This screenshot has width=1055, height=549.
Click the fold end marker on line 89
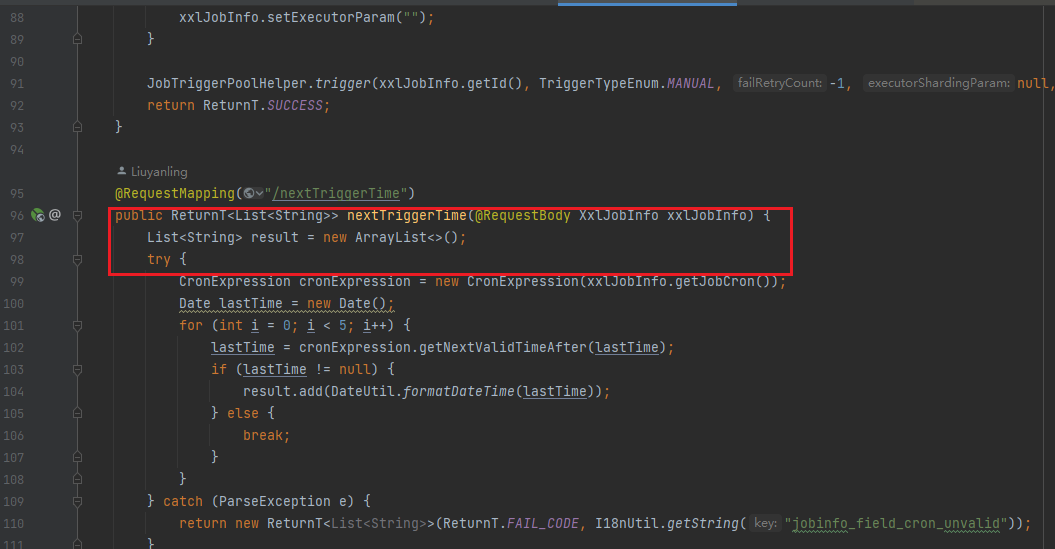[77, 39]
